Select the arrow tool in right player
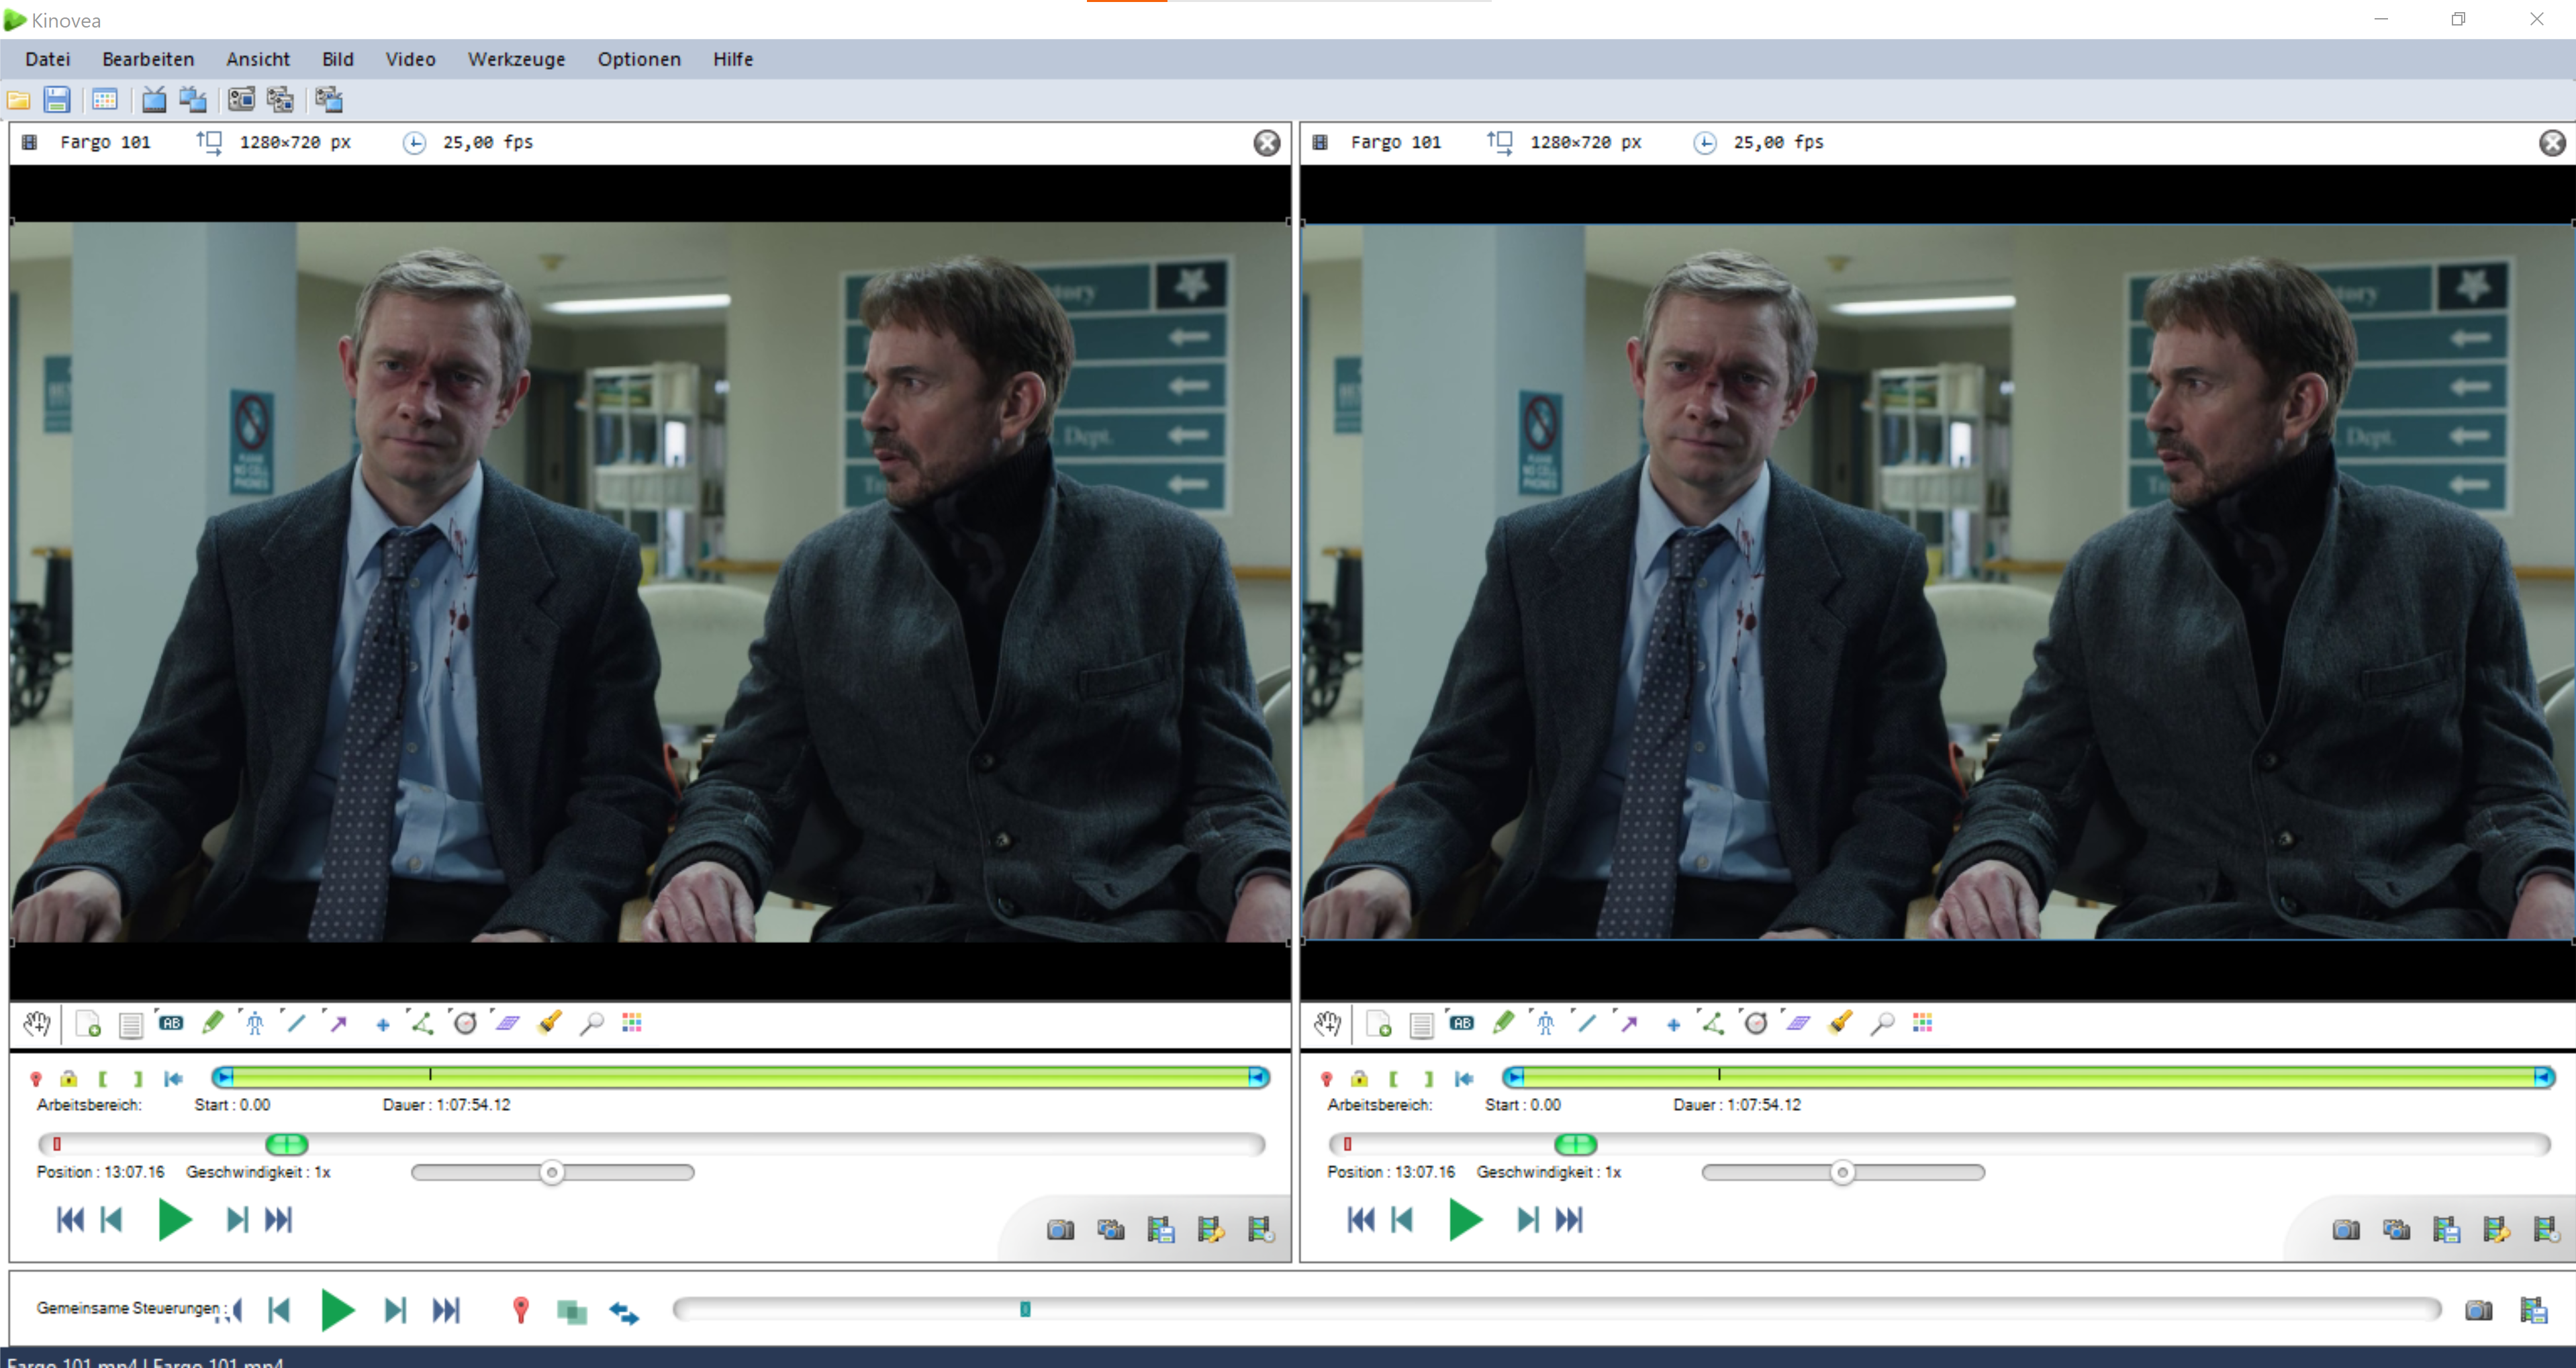 pyautogui.click(x=1629, y=1023)
